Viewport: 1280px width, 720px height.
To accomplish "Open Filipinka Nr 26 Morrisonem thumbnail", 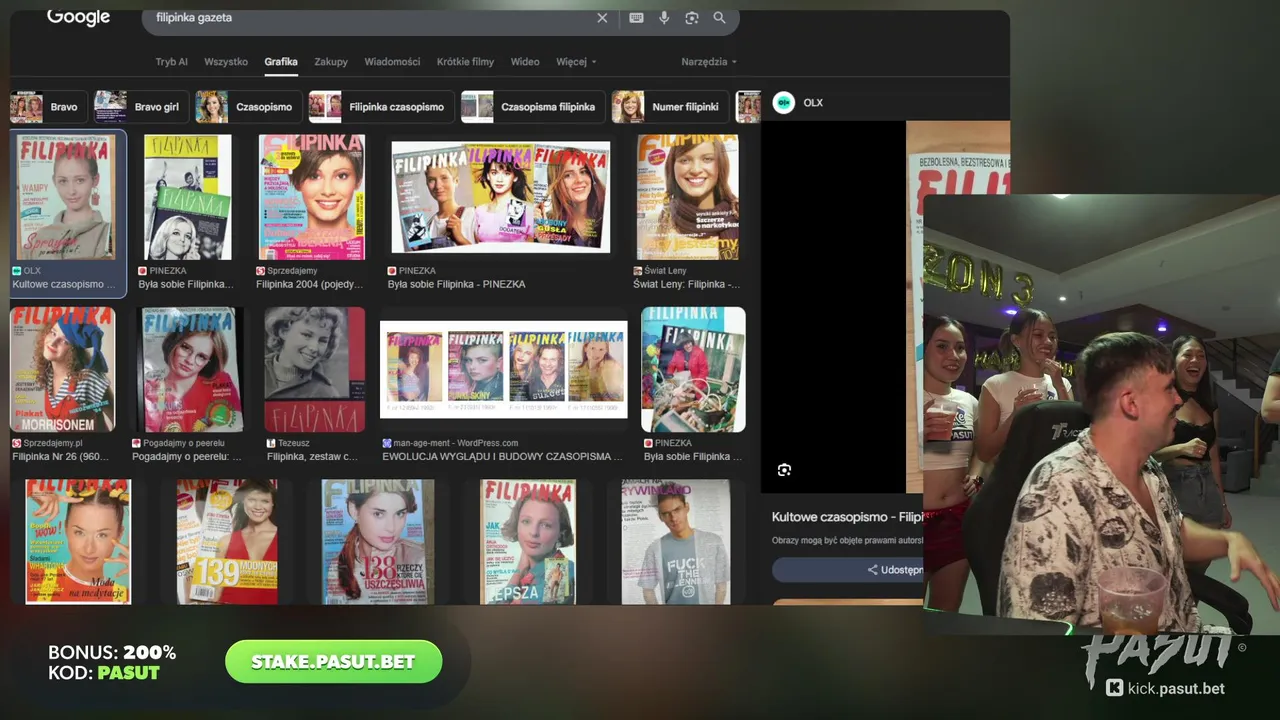I will click(x=63, y=369).
